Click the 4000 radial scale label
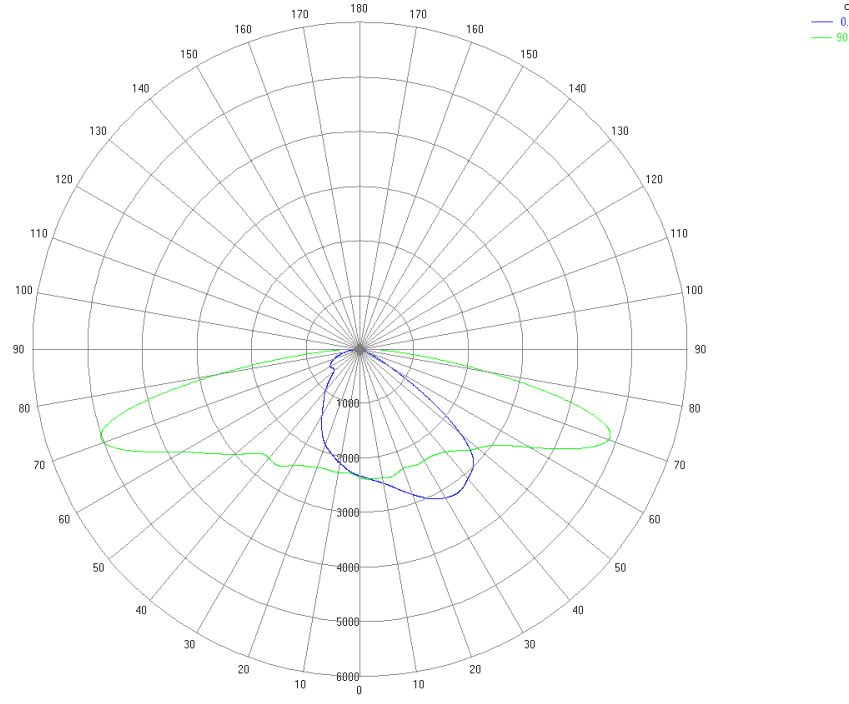This screenshot has height=704, width=849. [348, 568]
